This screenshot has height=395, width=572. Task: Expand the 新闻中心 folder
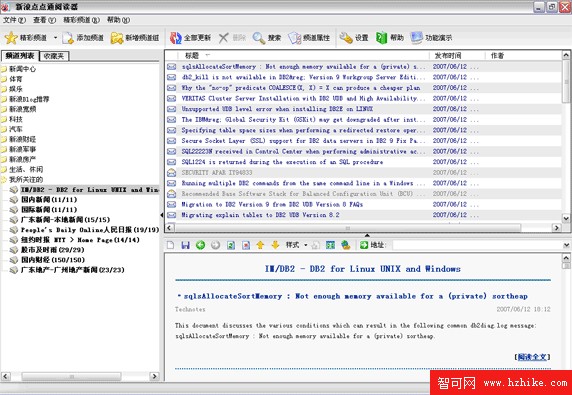pyautogui.click(x=4, y=69)
